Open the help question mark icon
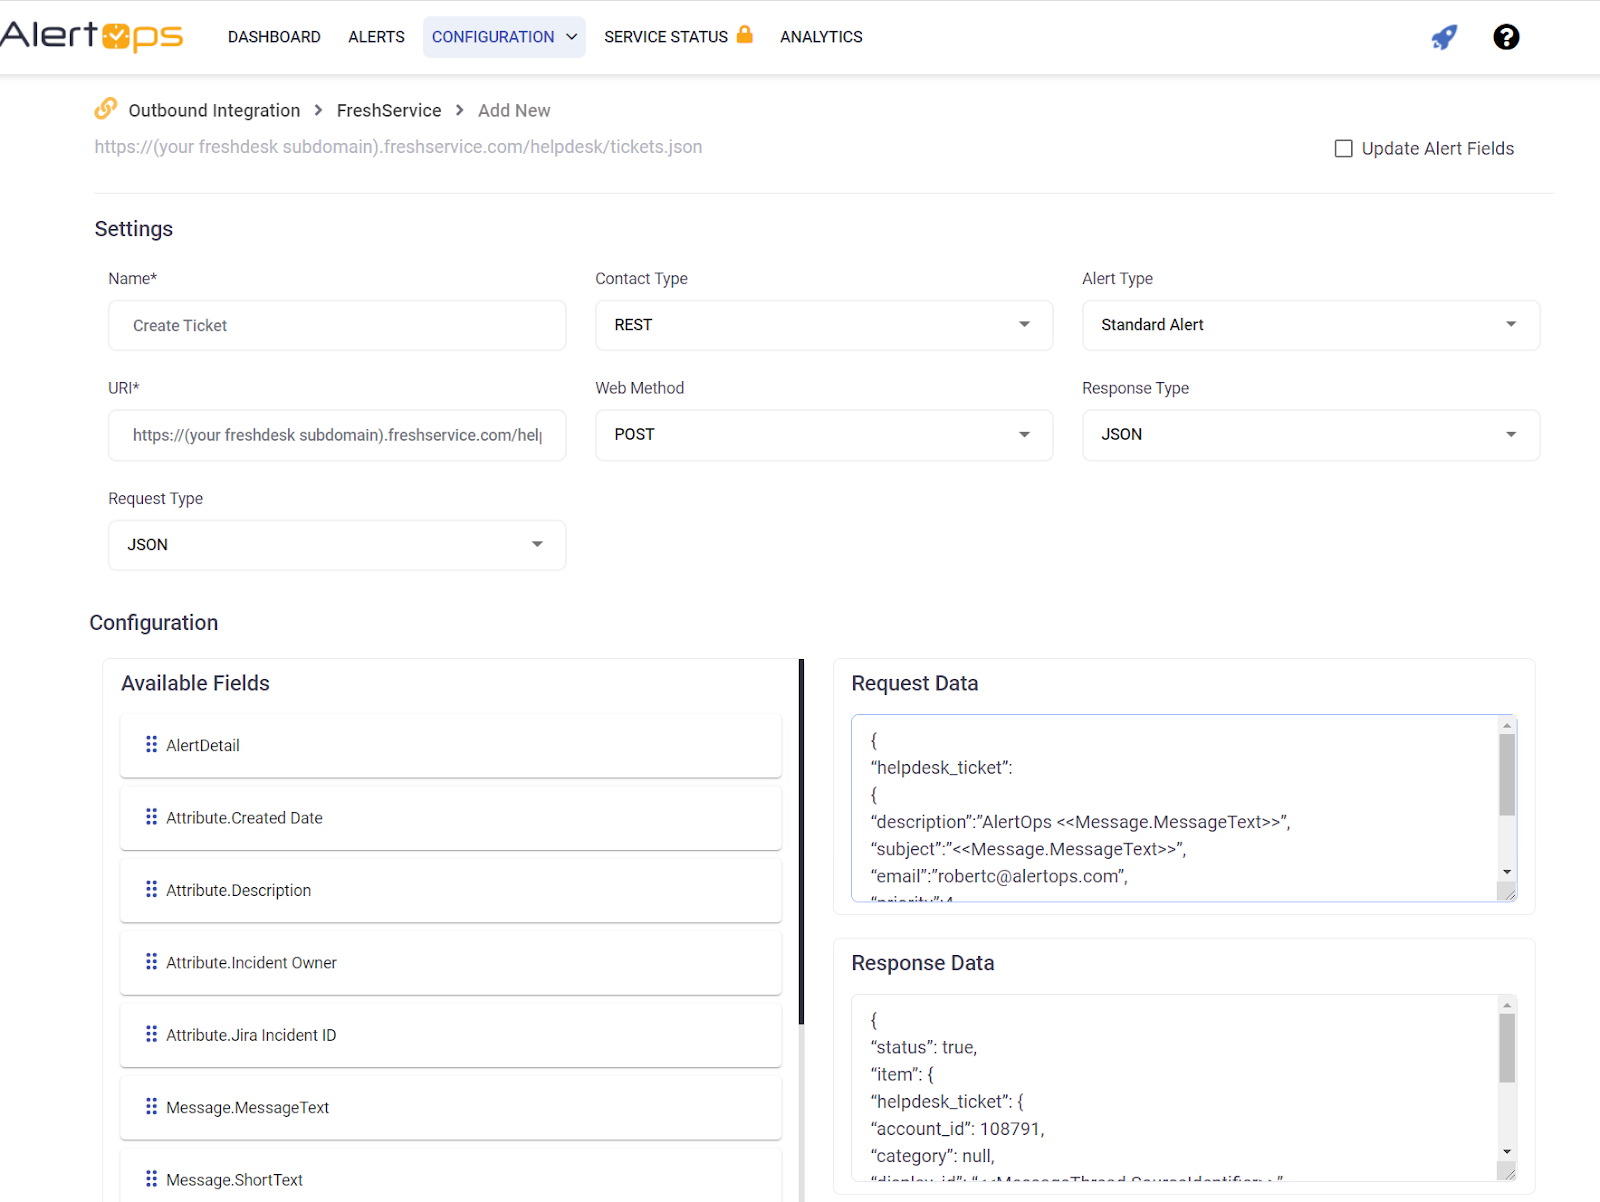Image resolution: width=1600 pixels, height=1202 pixels. tap(1506, 37)
